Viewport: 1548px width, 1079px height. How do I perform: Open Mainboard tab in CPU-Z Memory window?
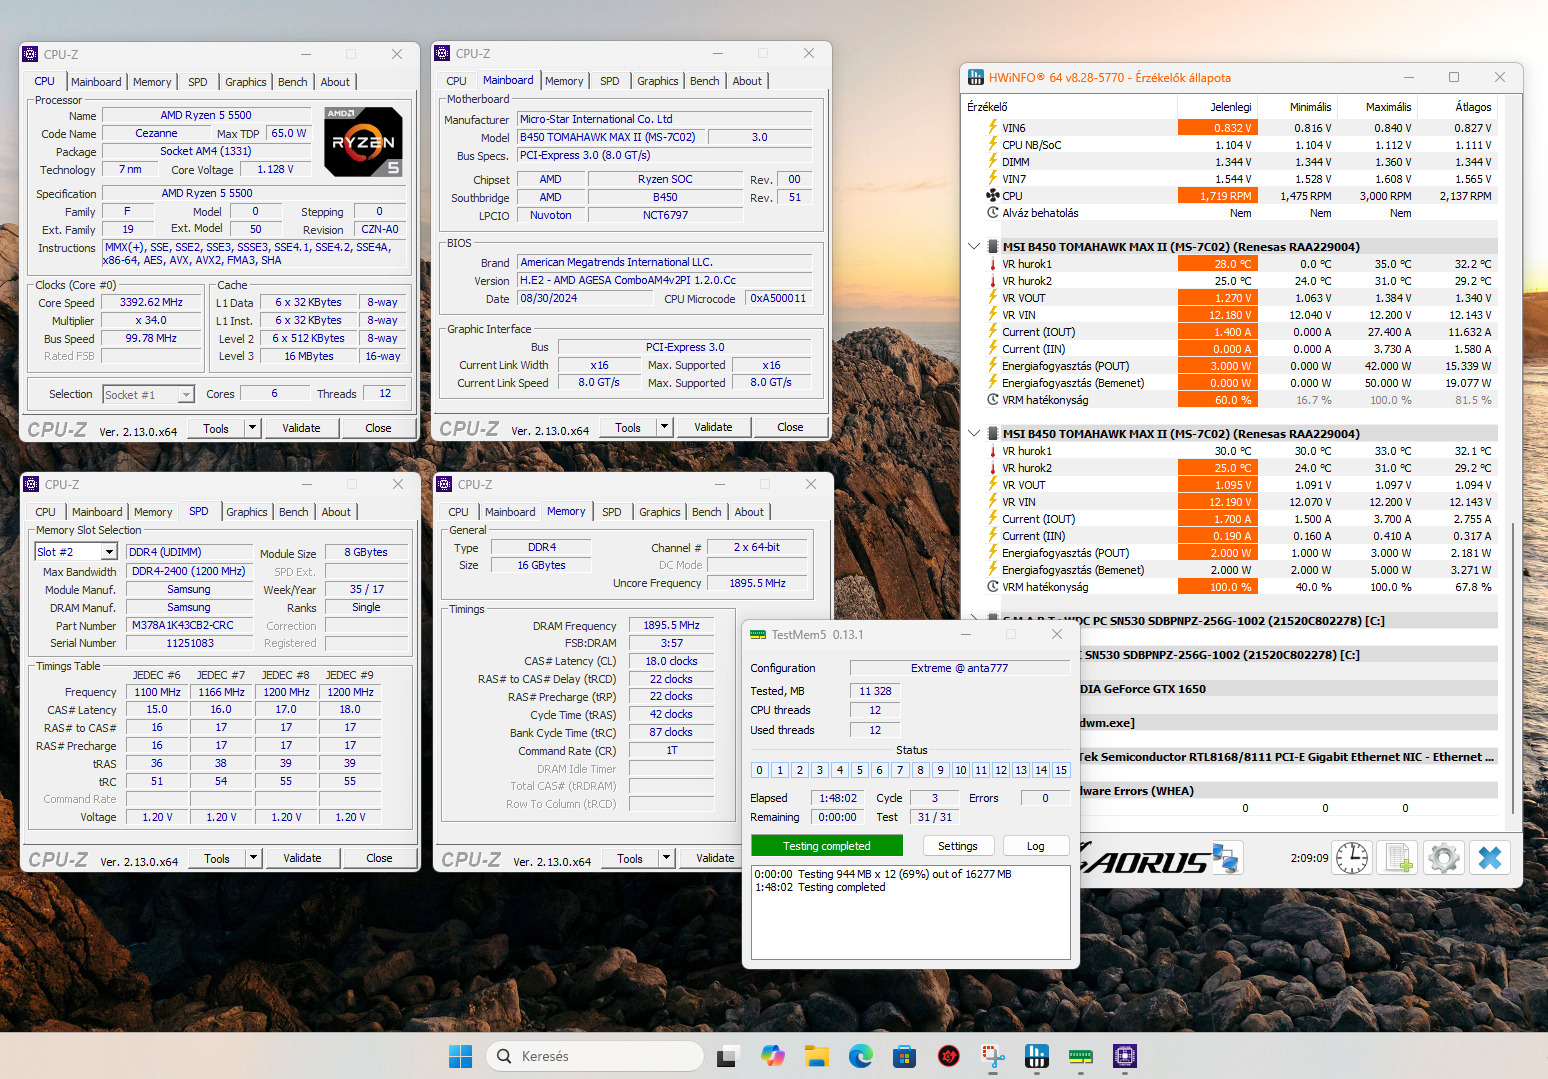click(510, 512)
